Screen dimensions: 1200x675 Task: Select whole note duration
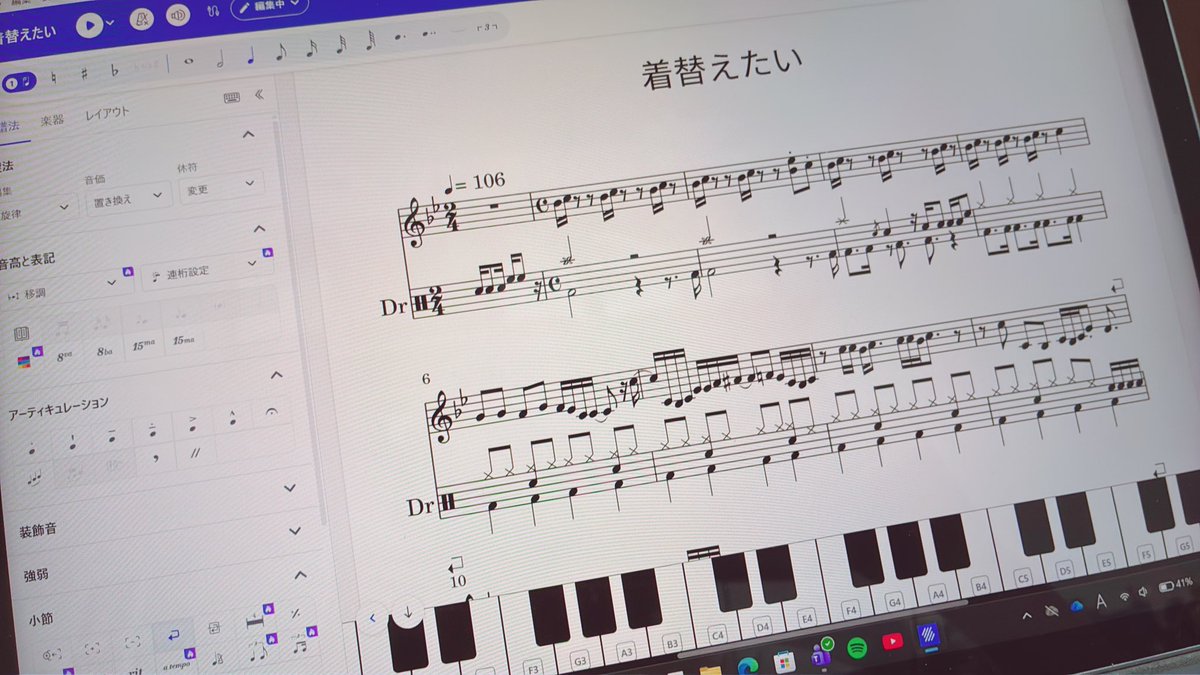pos(189,62)
